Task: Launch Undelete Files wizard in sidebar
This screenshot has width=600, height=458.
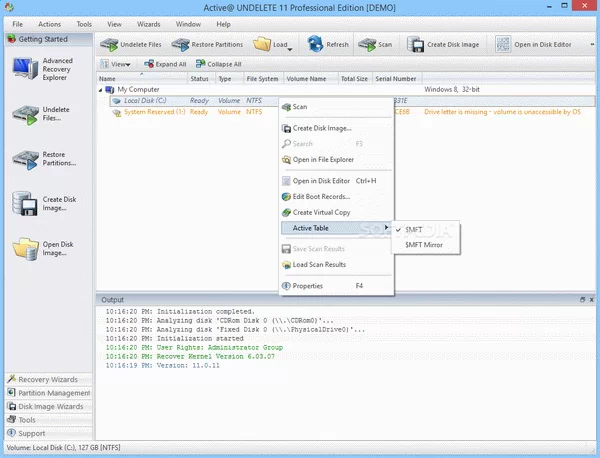Action: tap(43, 114)
